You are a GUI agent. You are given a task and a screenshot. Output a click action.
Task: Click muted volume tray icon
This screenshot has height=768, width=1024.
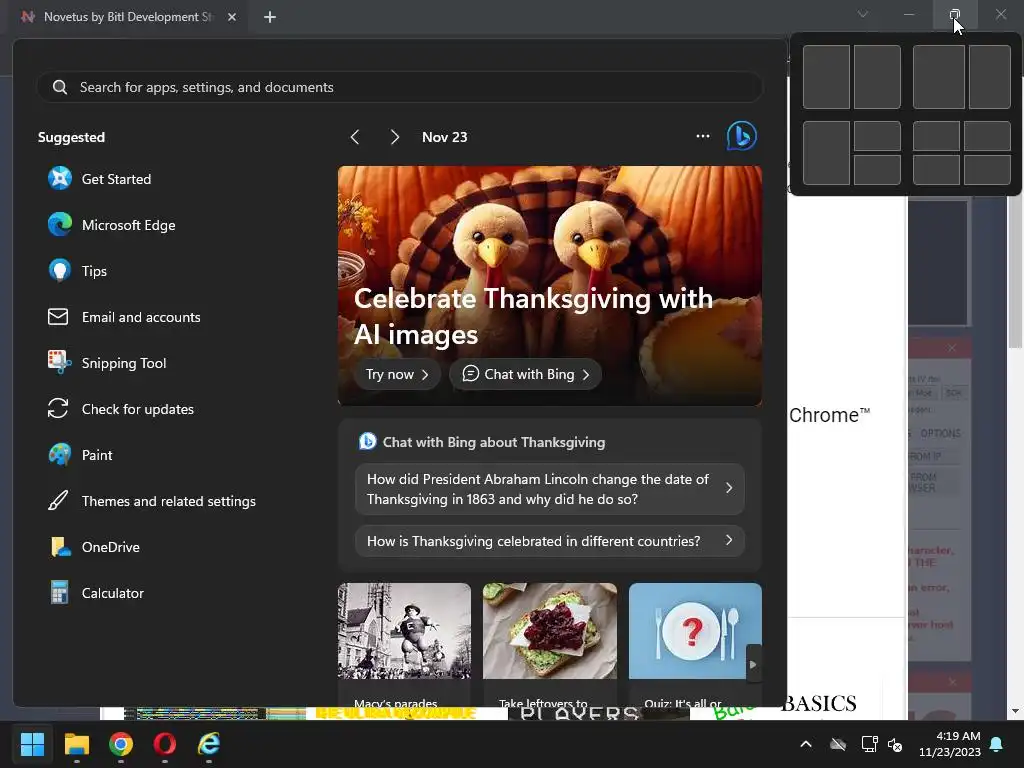895,744
